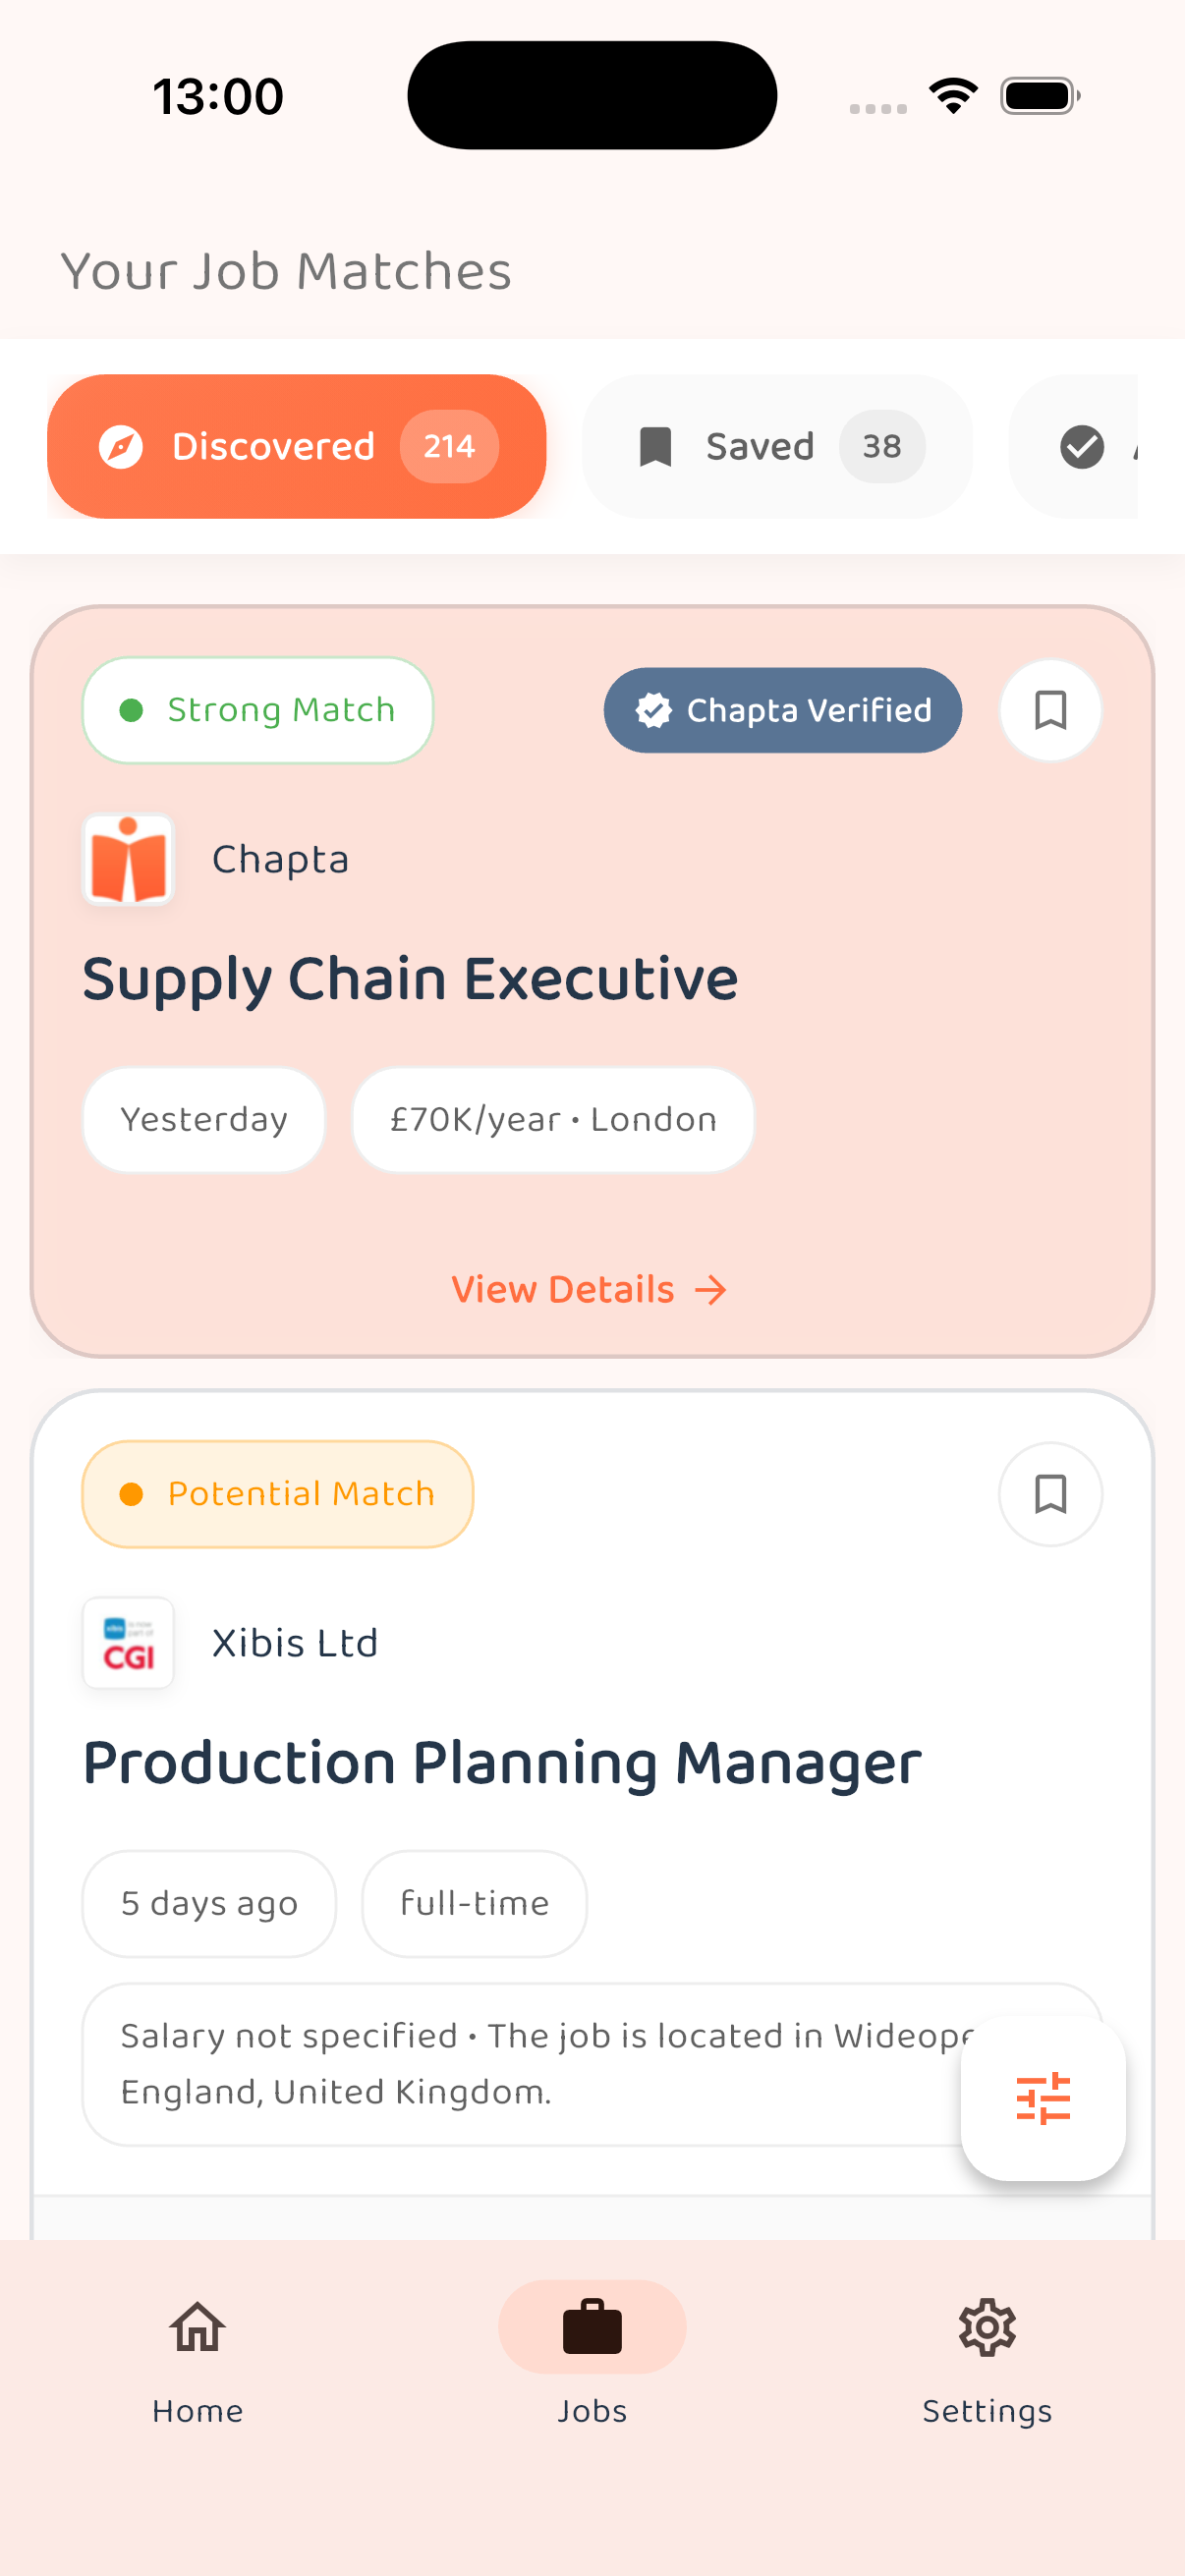Select the Discovered tab
The height and width of the screenshot is (2576, 1185).
tap(297, 446)
